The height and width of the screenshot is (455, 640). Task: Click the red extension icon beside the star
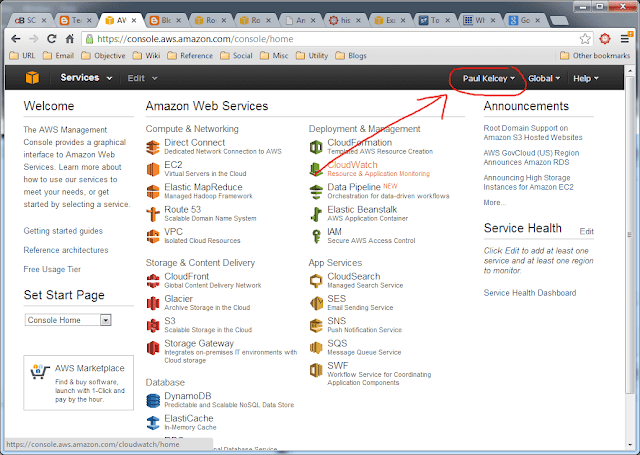605,39
